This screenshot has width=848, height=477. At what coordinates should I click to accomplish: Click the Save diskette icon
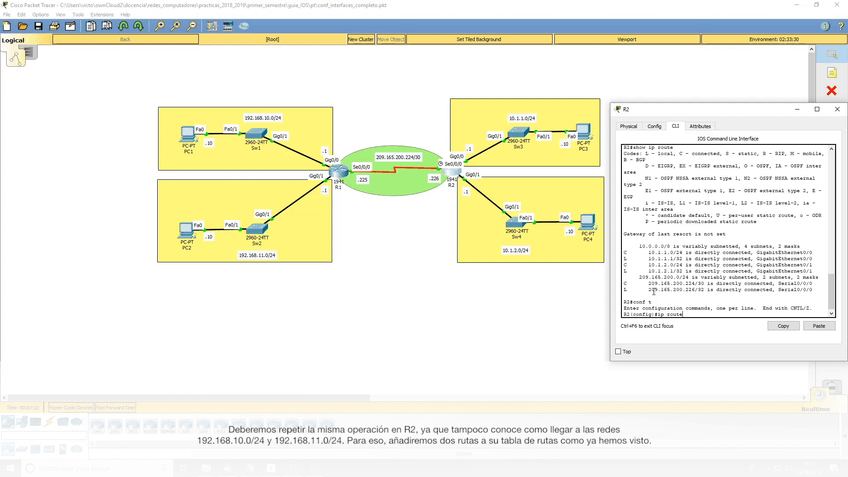point(39,27)
